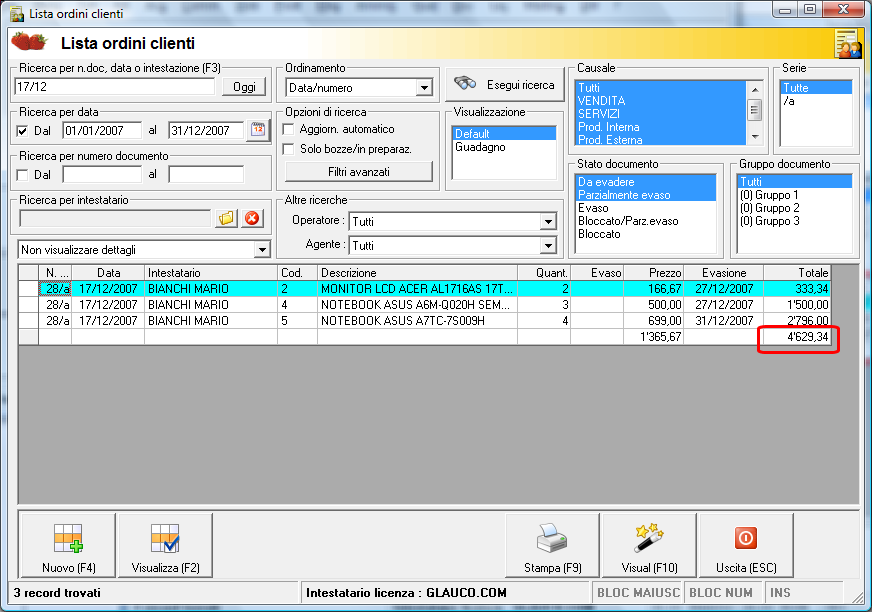Image resolution: width=872 pixels, height=612 pixels.
Task: Click document number Dal input field
Action: click(102, 174)
